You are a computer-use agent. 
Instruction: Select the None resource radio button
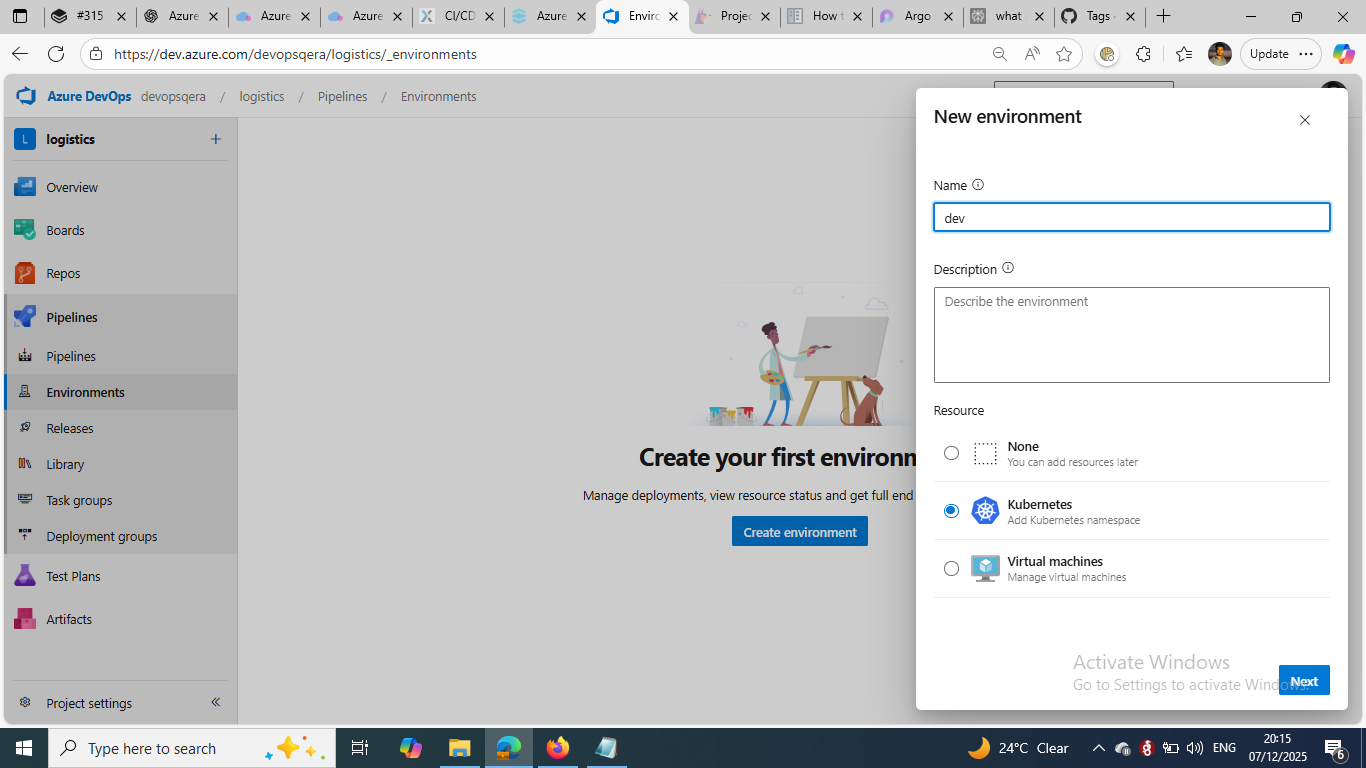[x=951, y=453]
